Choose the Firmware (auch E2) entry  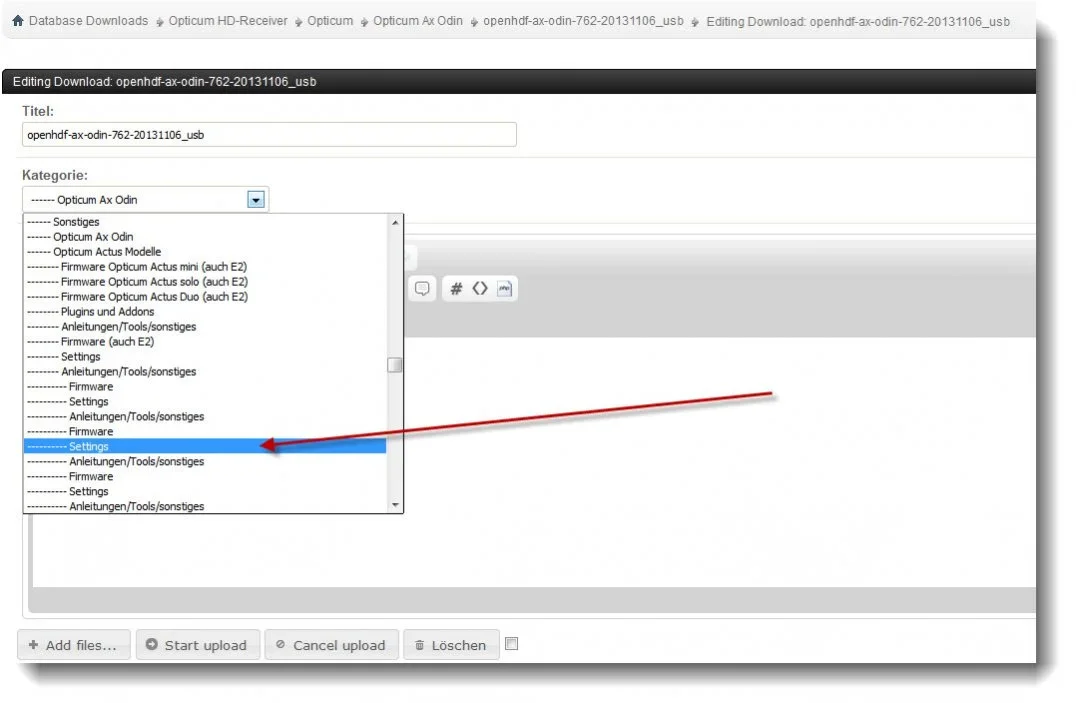(205, 342)
